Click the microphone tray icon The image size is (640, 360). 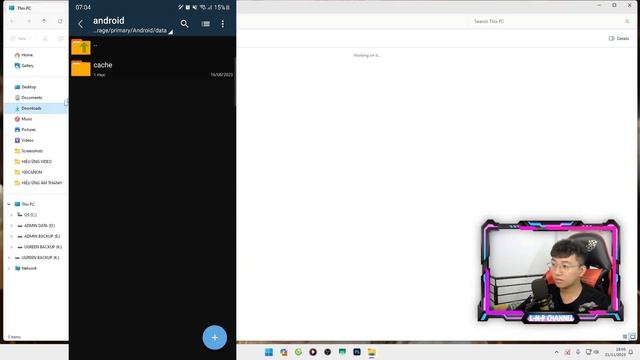(578, 352)
